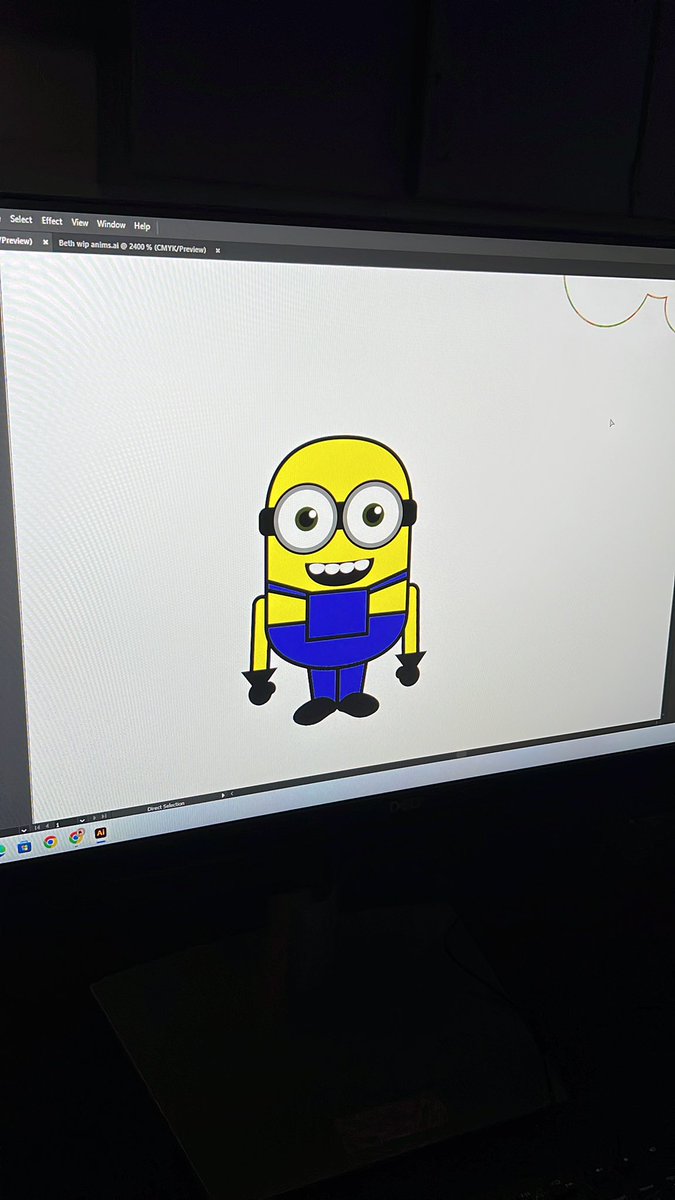
Task: Open Google Chrome from the taskbar
Action: 50,841
